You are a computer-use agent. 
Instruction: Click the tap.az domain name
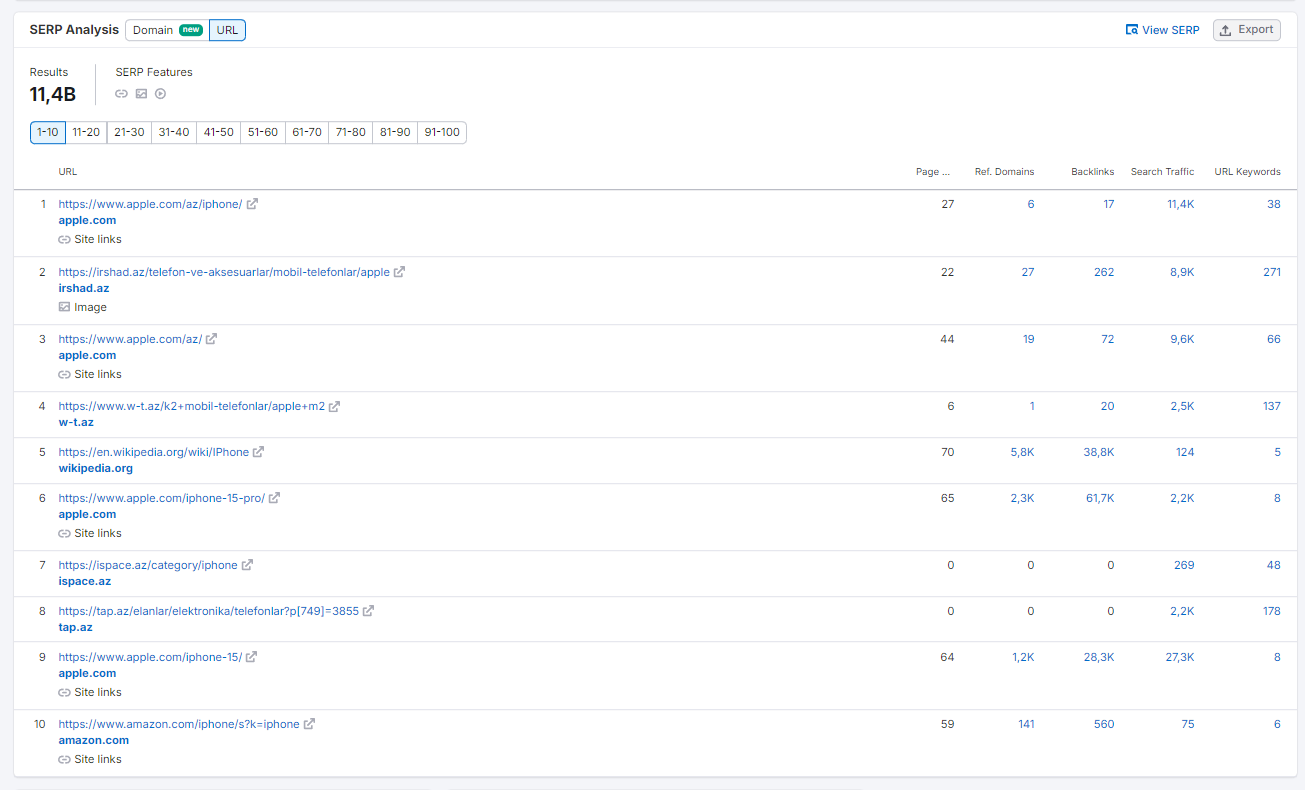(x=75, y=627)
